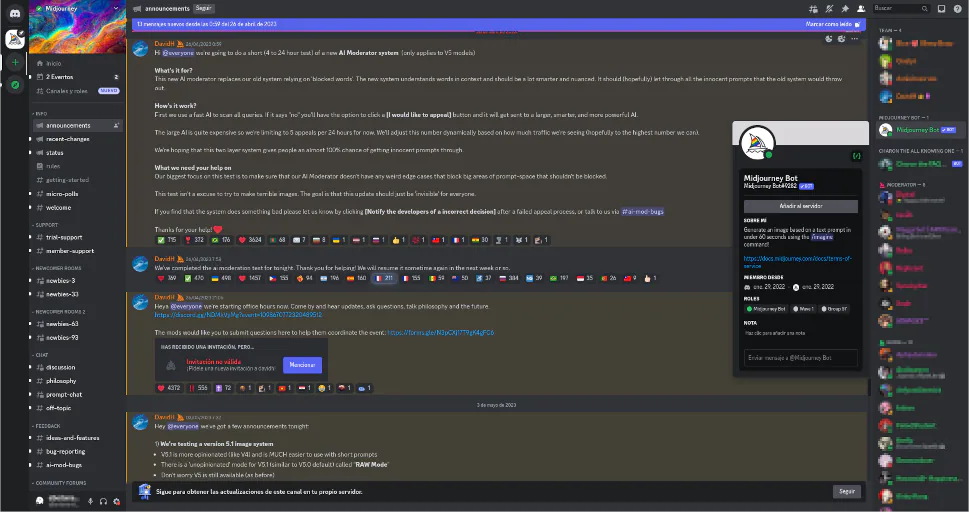Viewport: 969px width, 512px height.
Task: Collapse the INFO channel category
Action: (40, 114)
